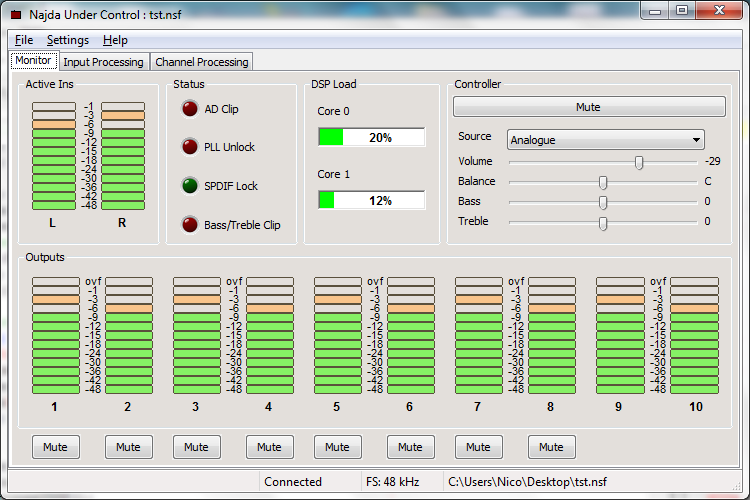Click the Connected status bar entry
Viewport: 750px width, 500px height.
point(293,482)
